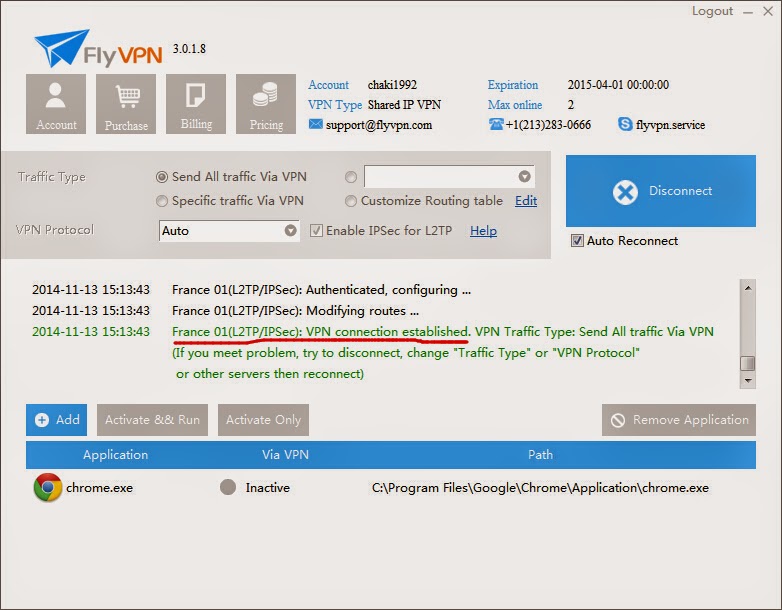Image resolution: width=782 pixels, height=610 pixels.
Task: Click Logout at the top right
Action: (712, 11)
